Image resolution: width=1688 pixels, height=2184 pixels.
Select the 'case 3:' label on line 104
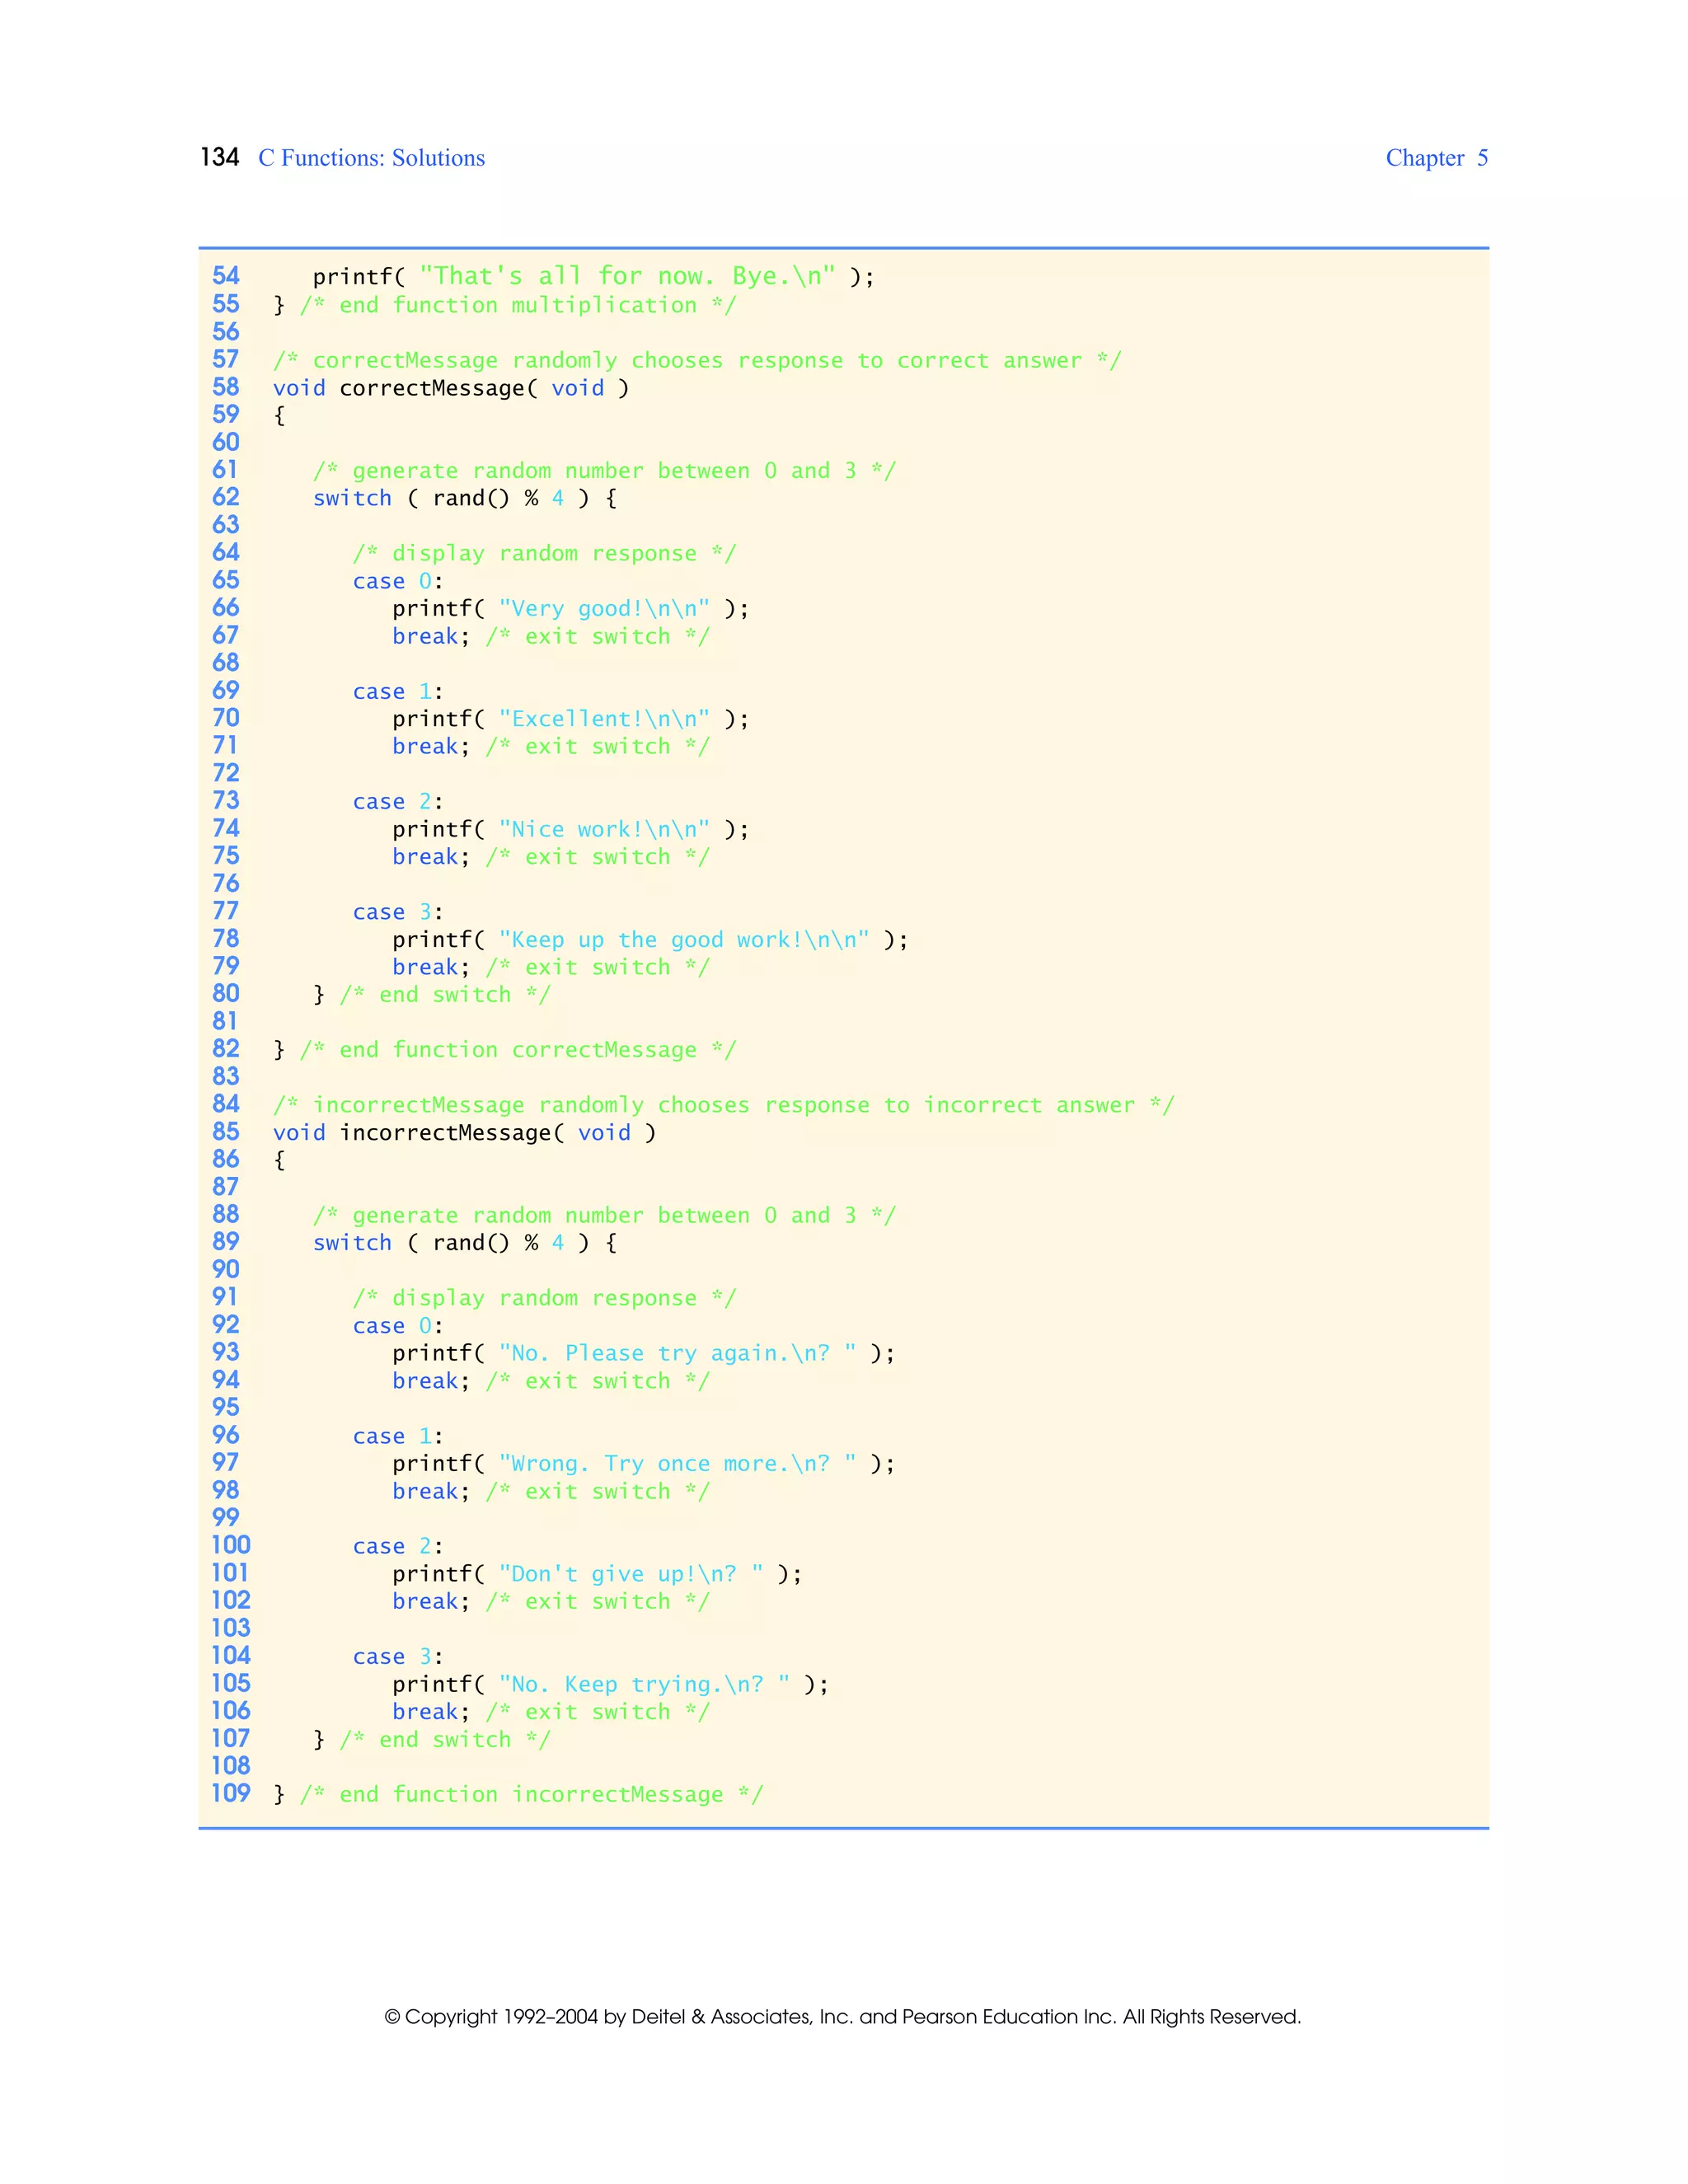click(398, 1657)
